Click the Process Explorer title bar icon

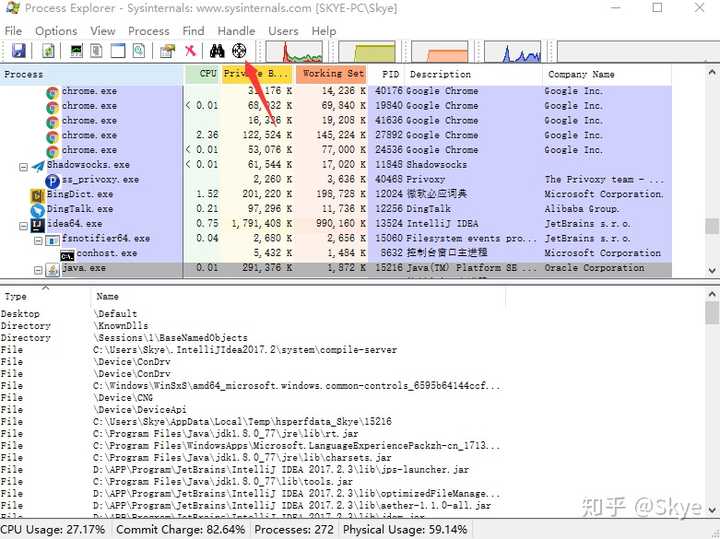[x=13, y=8]
